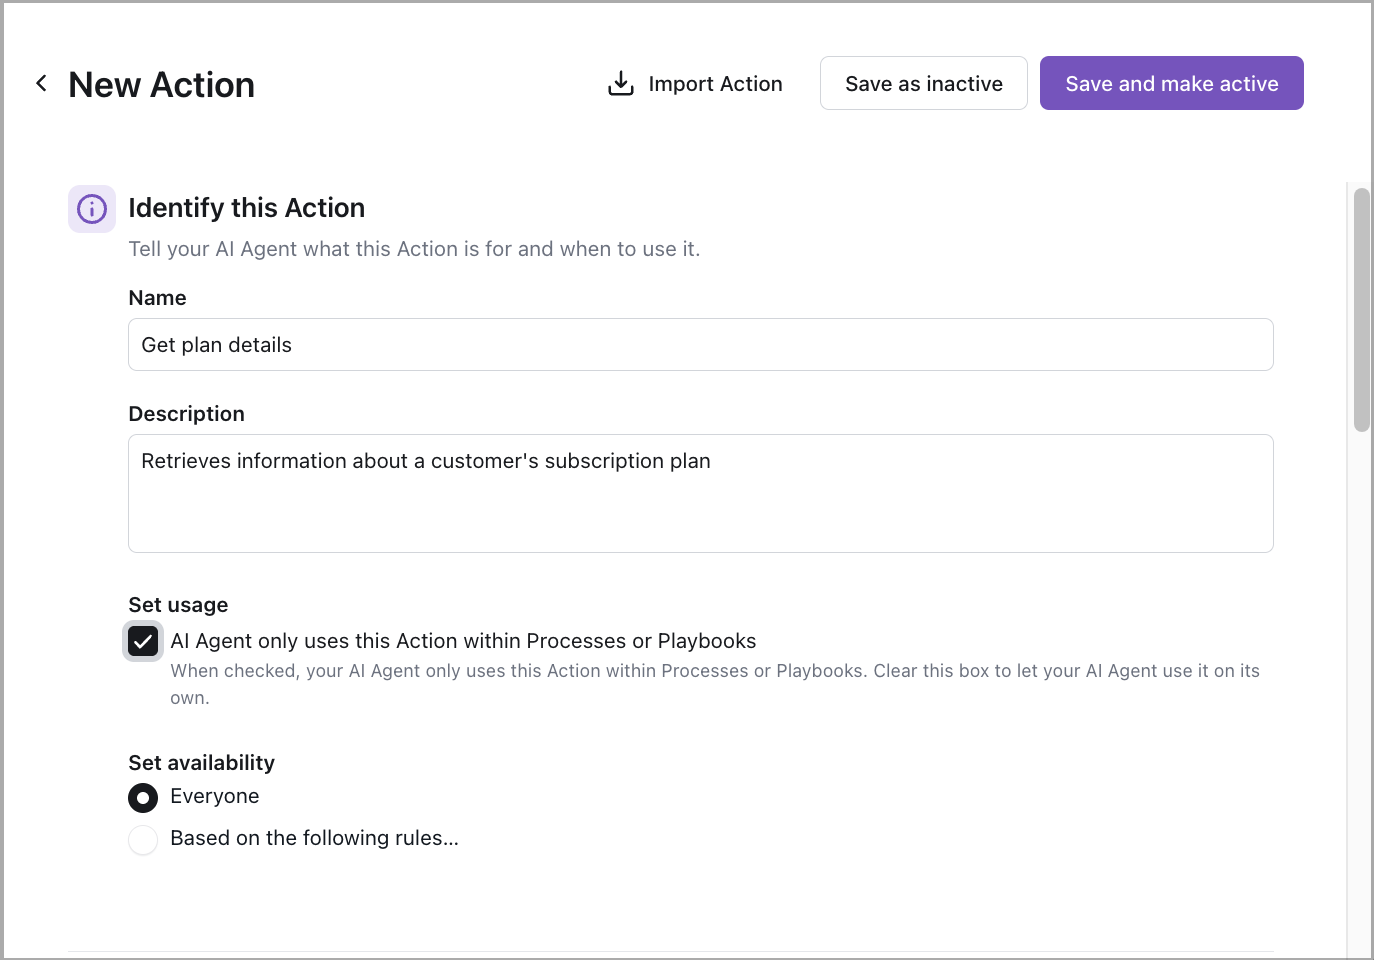Focus the Name field containing Get plan details

point(700,345)
